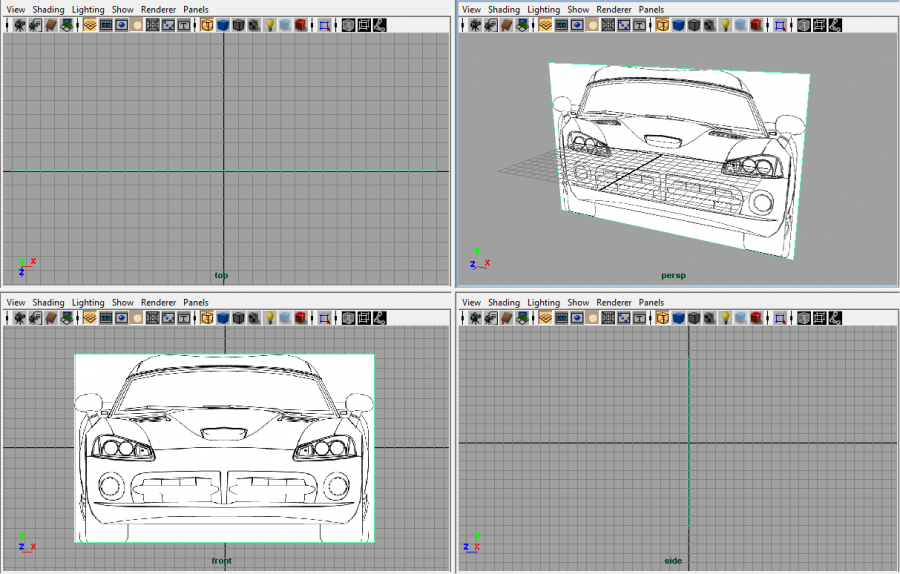Screen dimensions: 900x574
Task: Click Select Camera icon in top view panel
Action: point(19,25)
